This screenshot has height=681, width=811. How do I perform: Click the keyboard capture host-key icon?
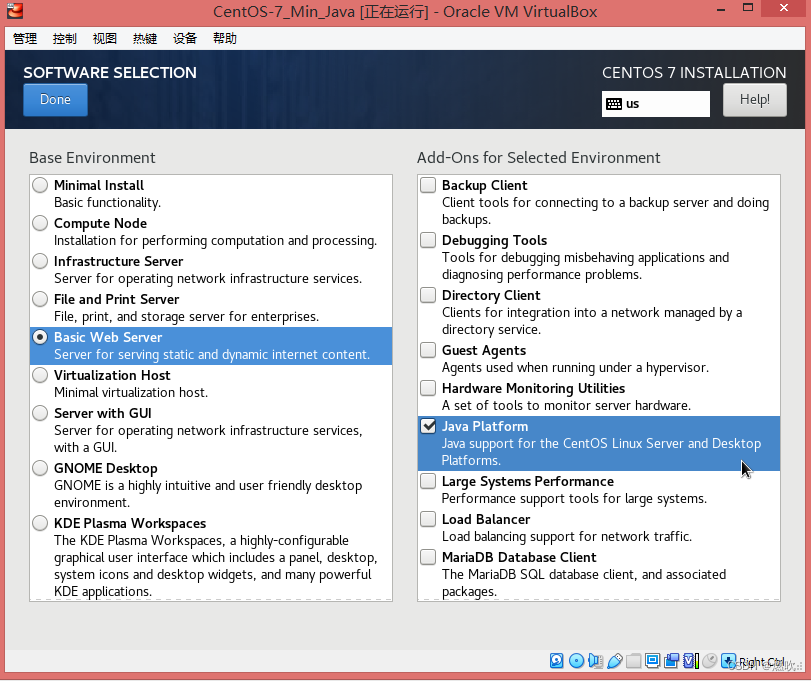(x=728, y=660)
